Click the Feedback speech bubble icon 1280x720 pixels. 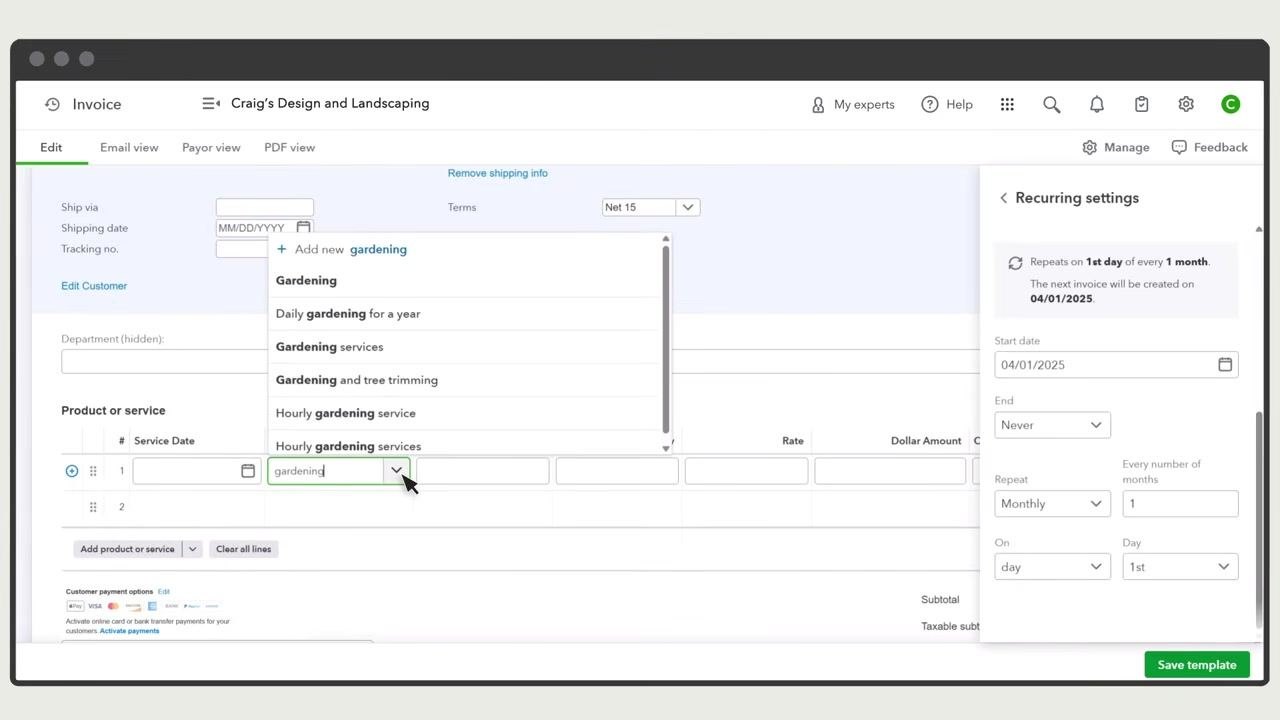pos(1179,147)
